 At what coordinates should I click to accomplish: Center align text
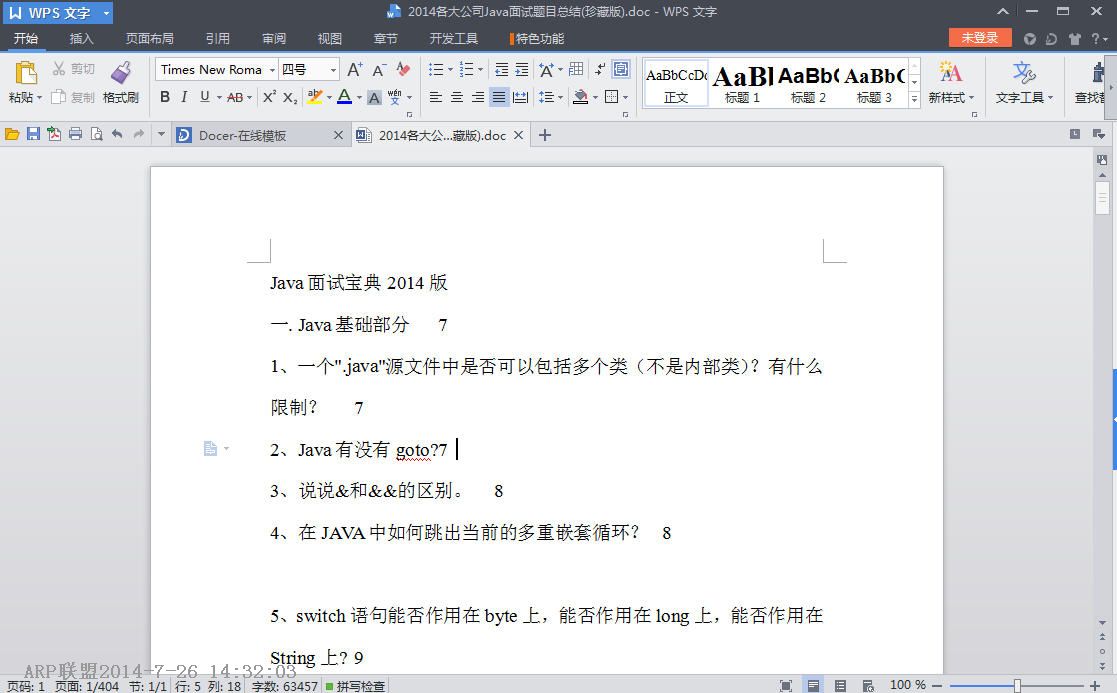click(457, 97)
